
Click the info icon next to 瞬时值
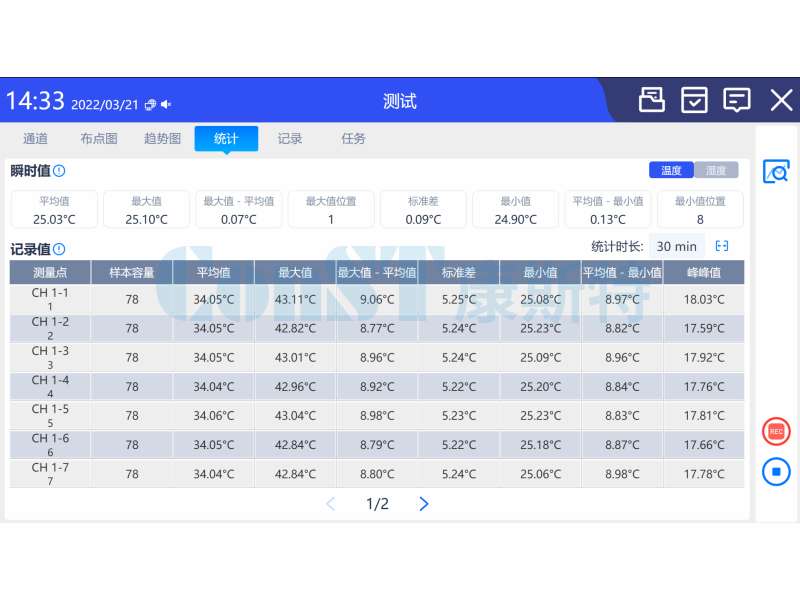click(59, 171)
